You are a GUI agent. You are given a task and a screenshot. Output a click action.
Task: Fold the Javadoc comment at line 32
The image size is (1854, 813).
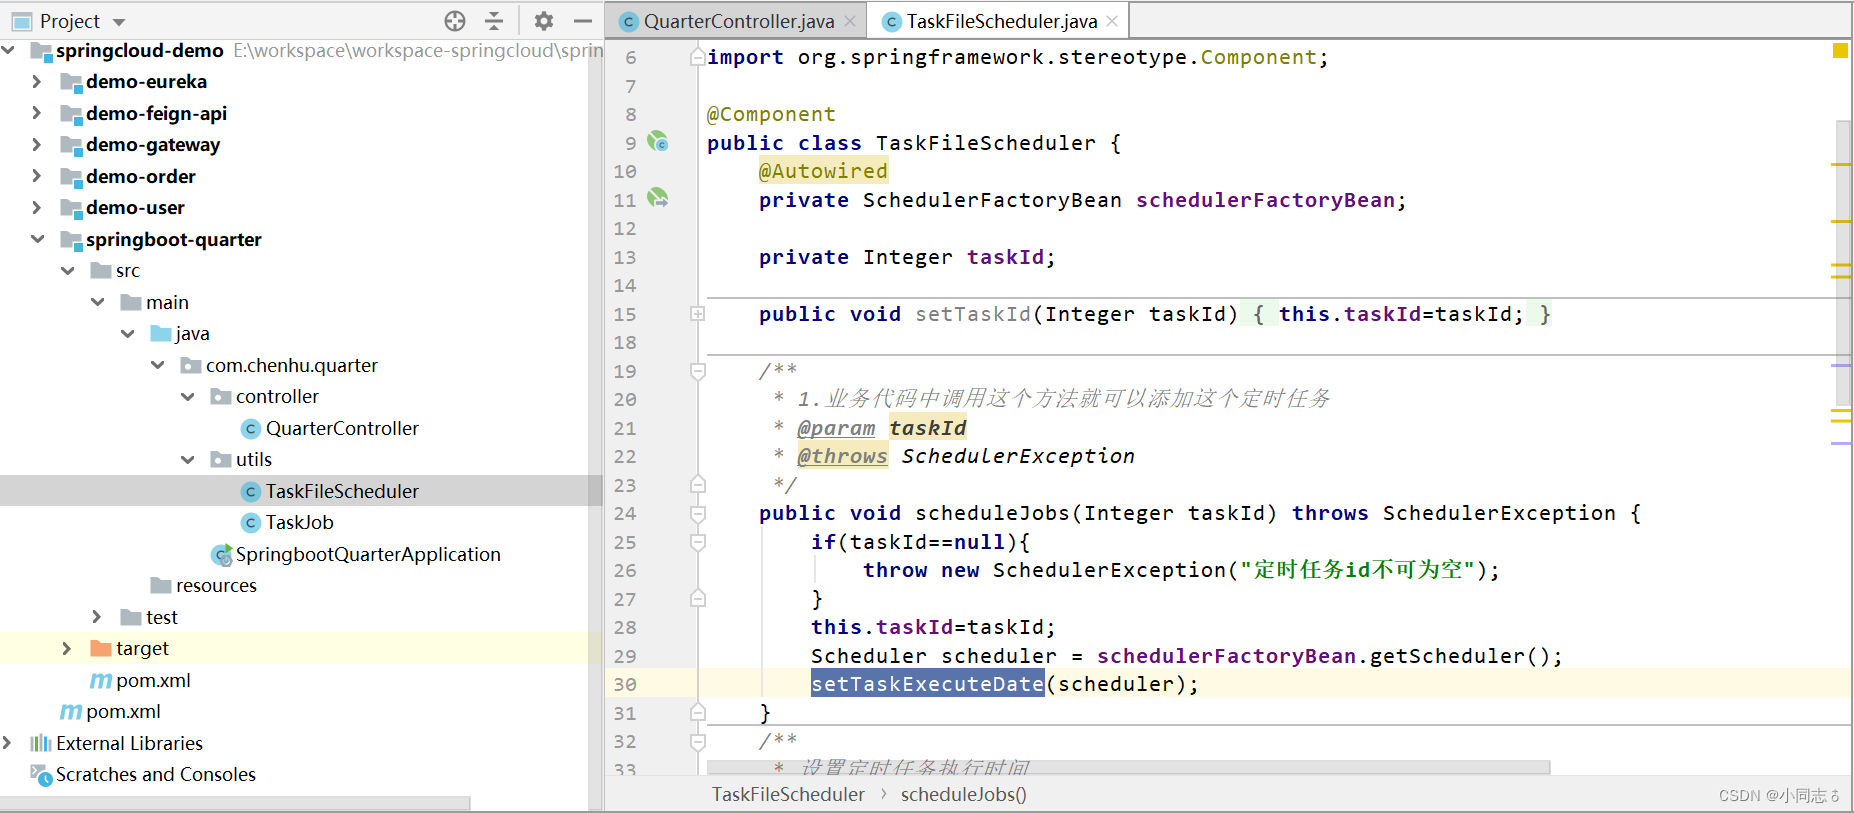coord(697,741)
